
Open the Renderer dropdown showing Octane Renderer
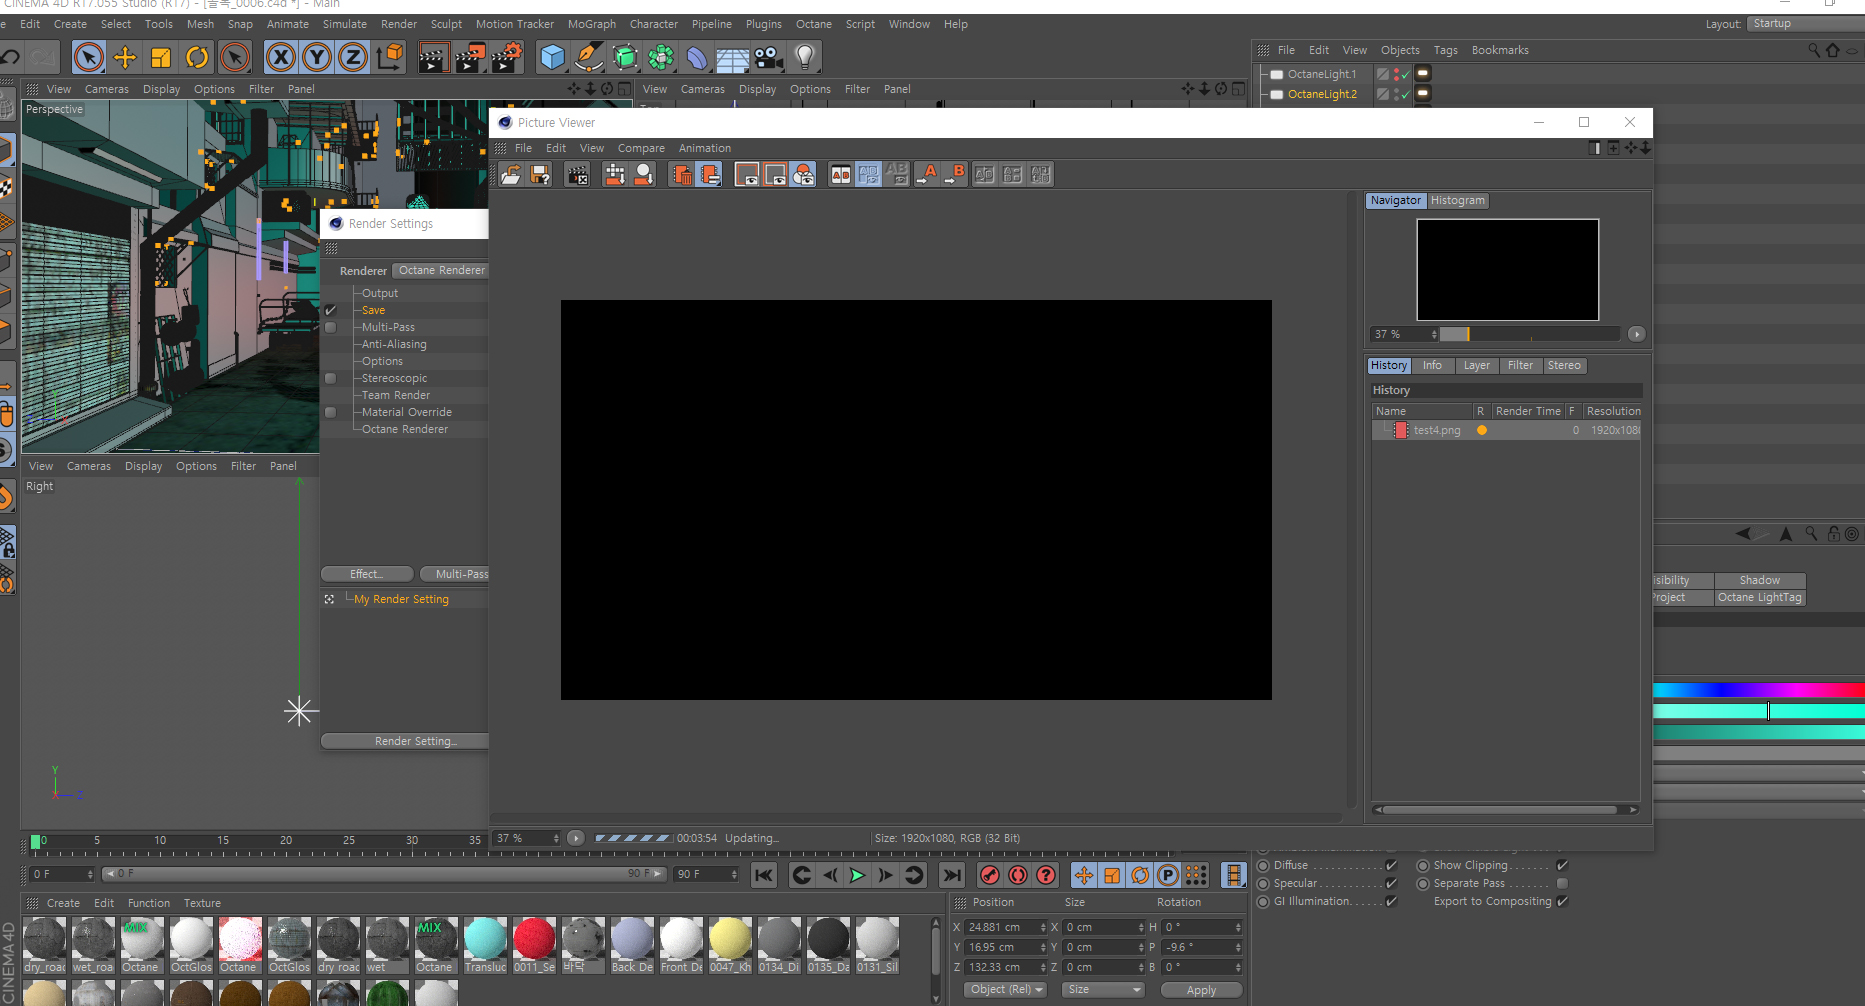click(440, 270)
